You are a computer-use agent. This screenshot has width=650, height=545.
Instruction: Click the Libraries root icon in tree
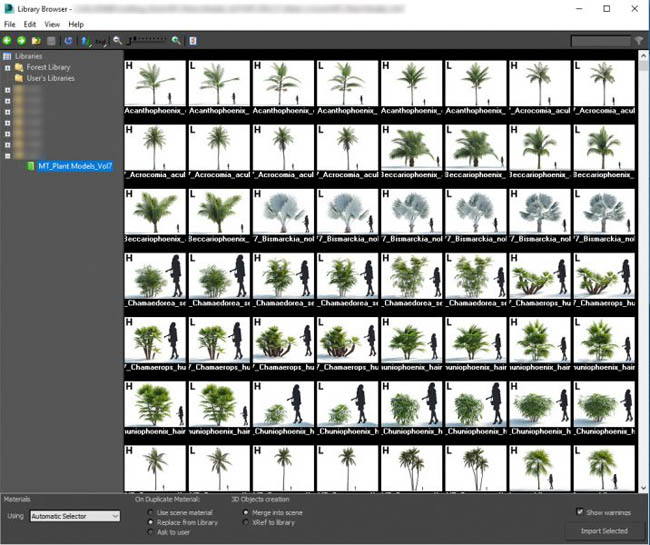7,56
